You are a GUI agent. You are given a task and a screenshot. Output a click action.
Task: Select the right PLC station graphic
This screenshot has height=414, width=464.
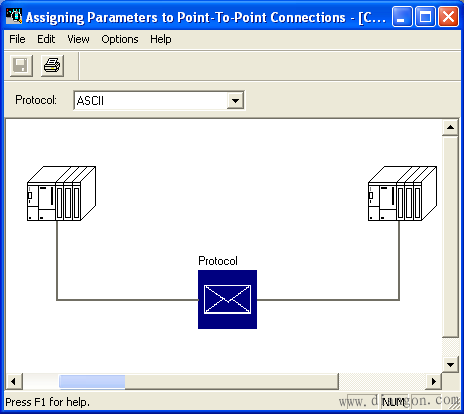[402, 194]
